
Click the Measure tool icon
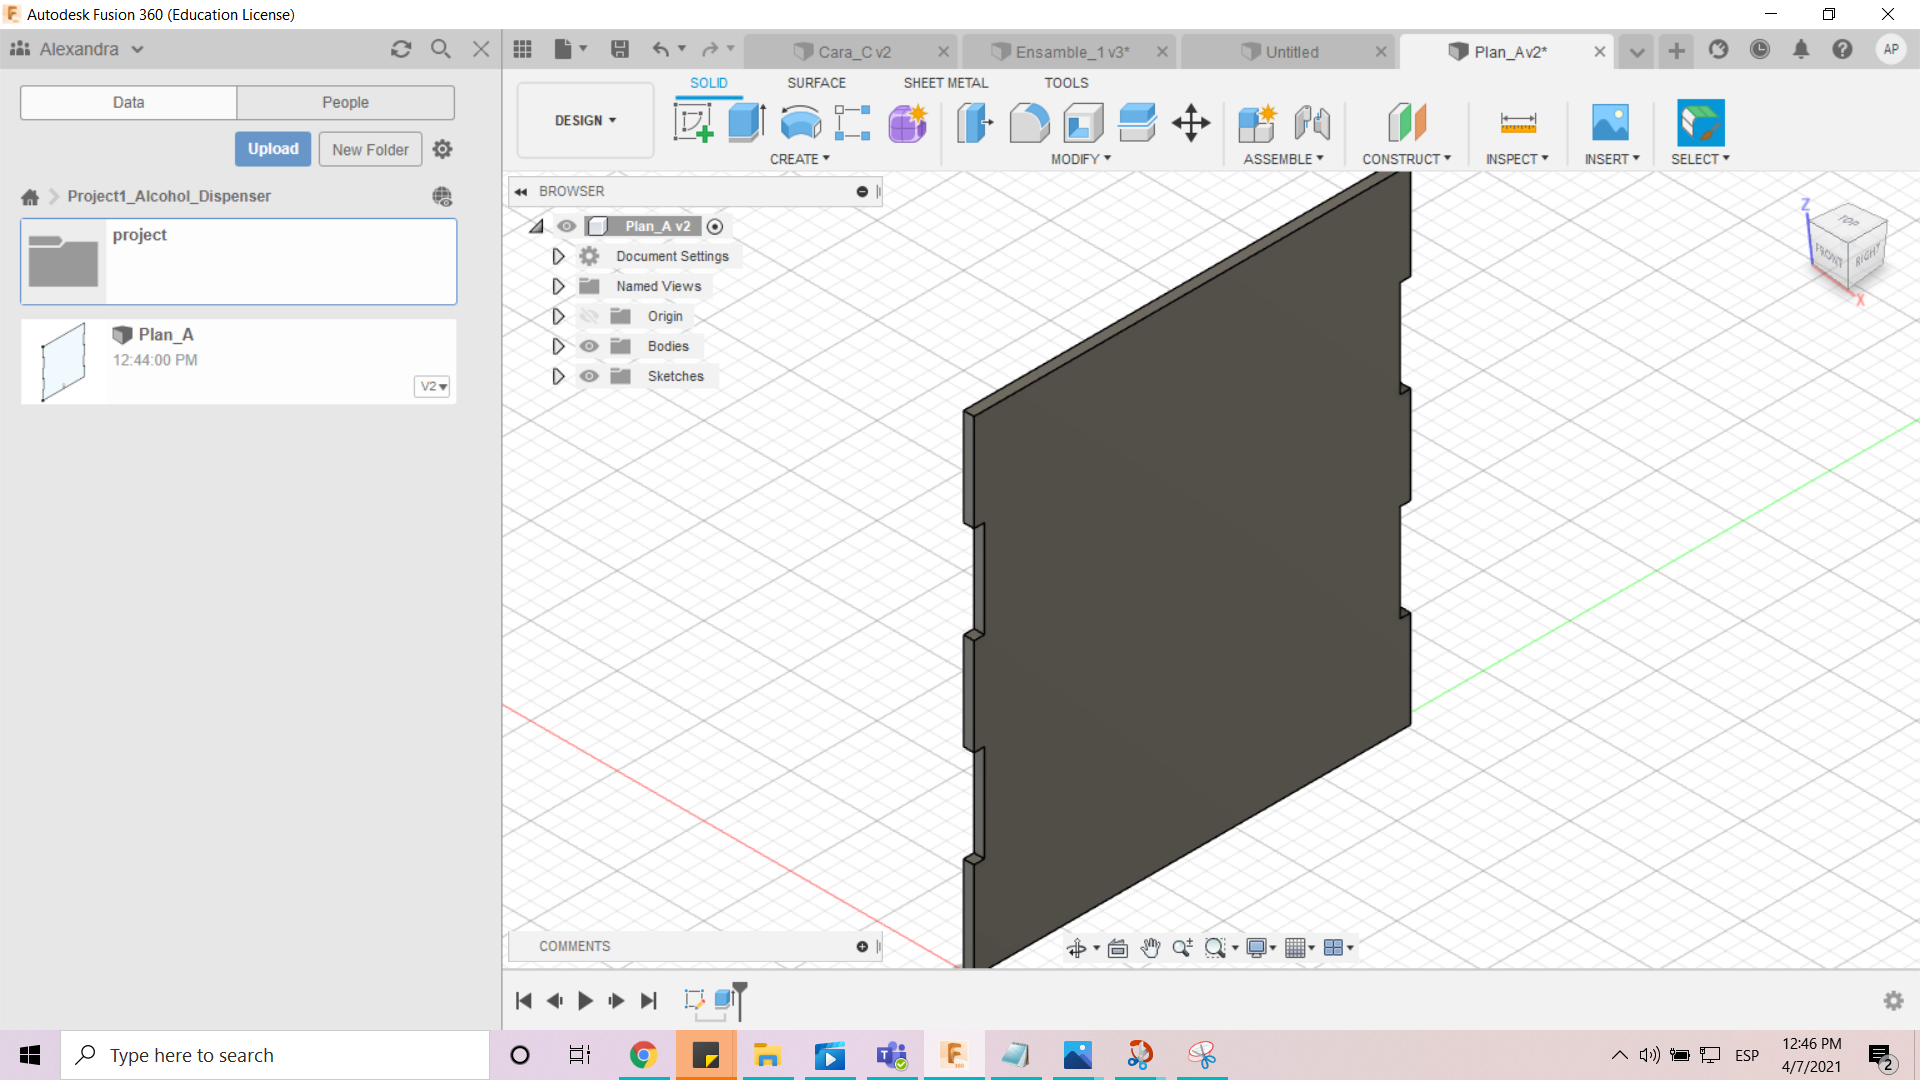pyautogui.click(x=1518, y=123)
